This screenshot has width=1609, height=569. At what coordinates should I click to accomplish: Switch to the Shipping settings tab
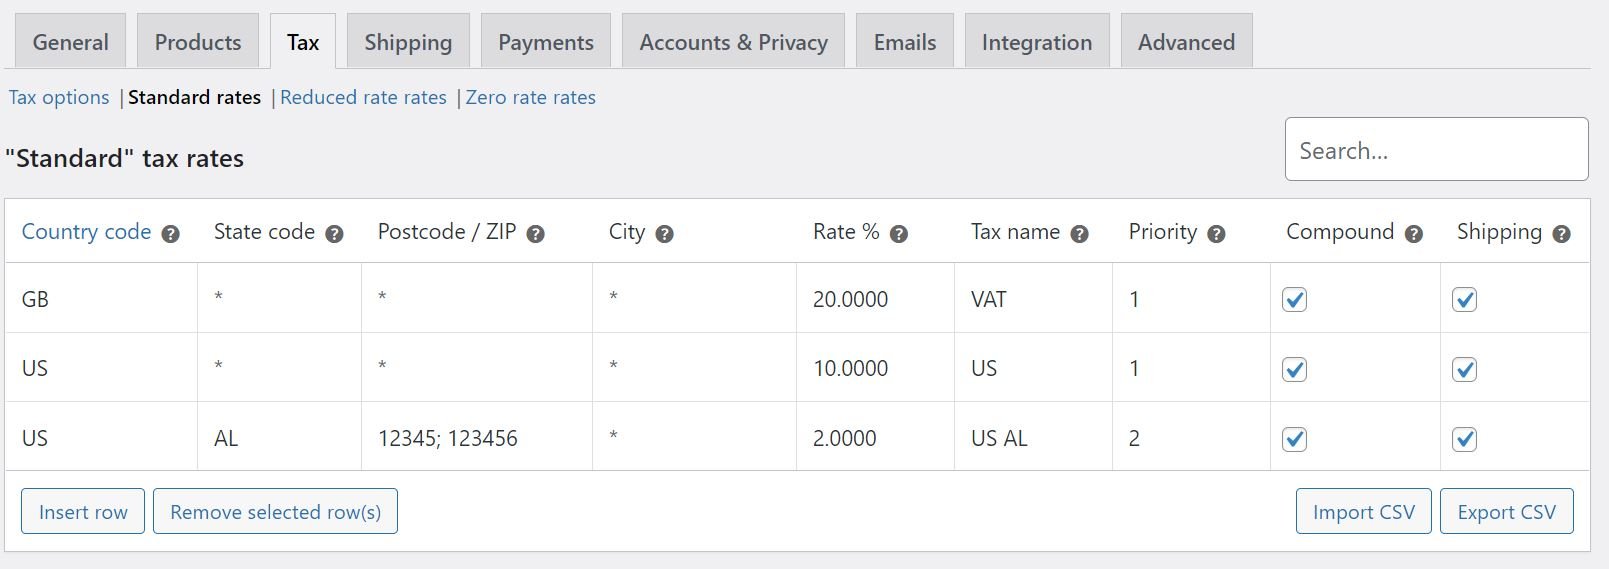[408, 42]
